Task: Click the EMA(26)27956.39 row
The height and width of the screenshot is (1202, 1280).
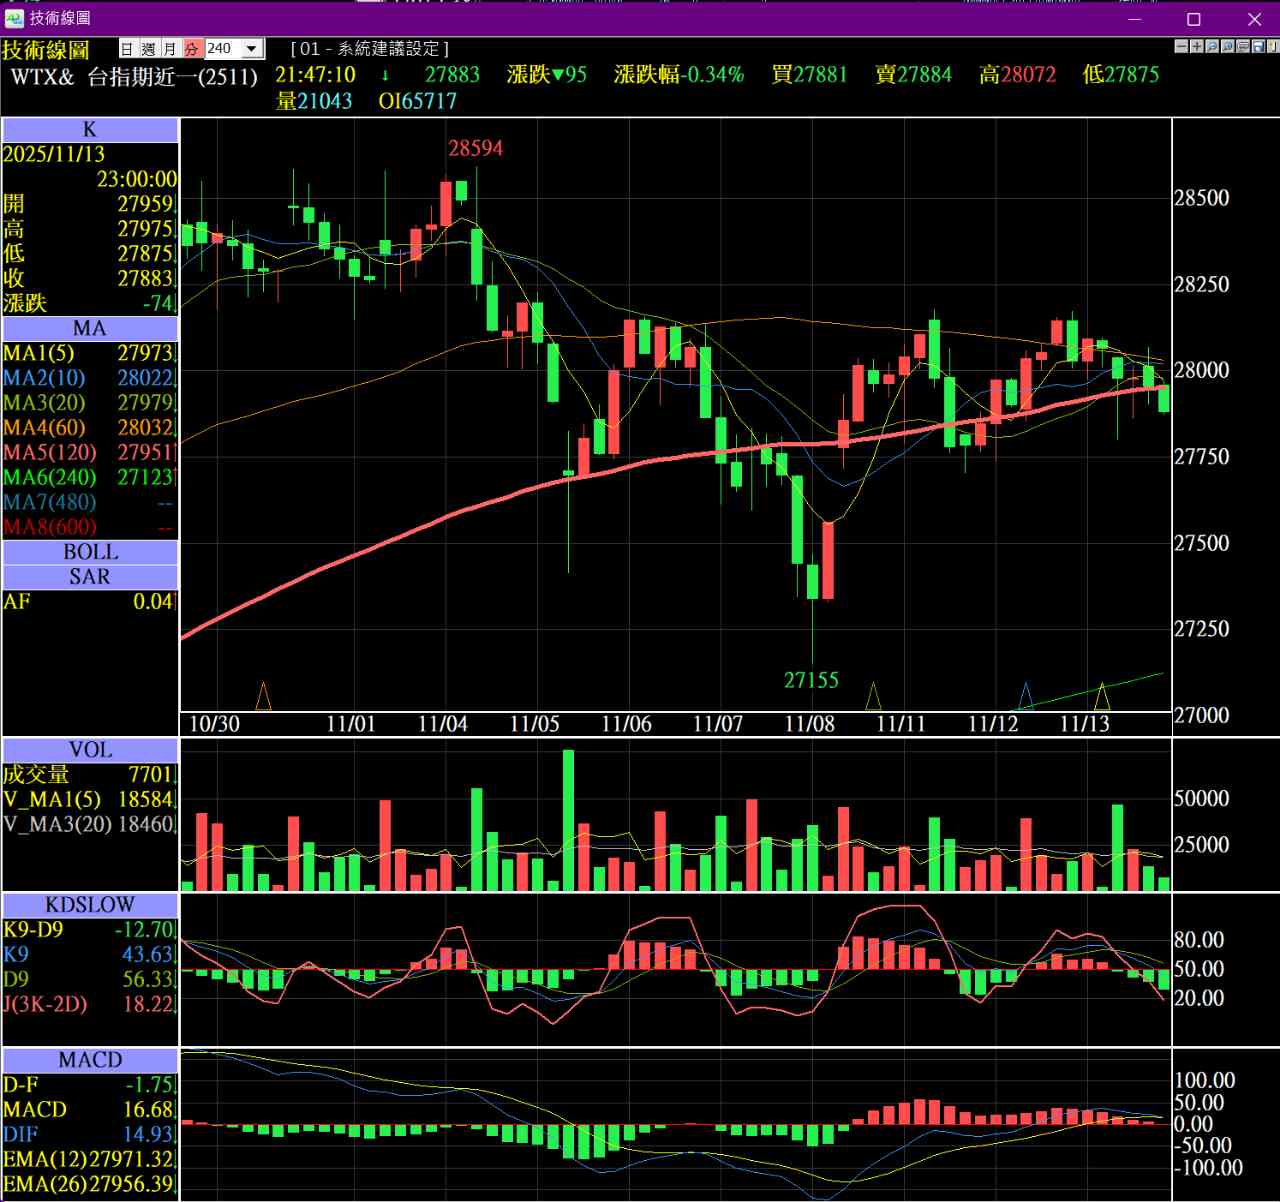Action: tap(90, 1185)
